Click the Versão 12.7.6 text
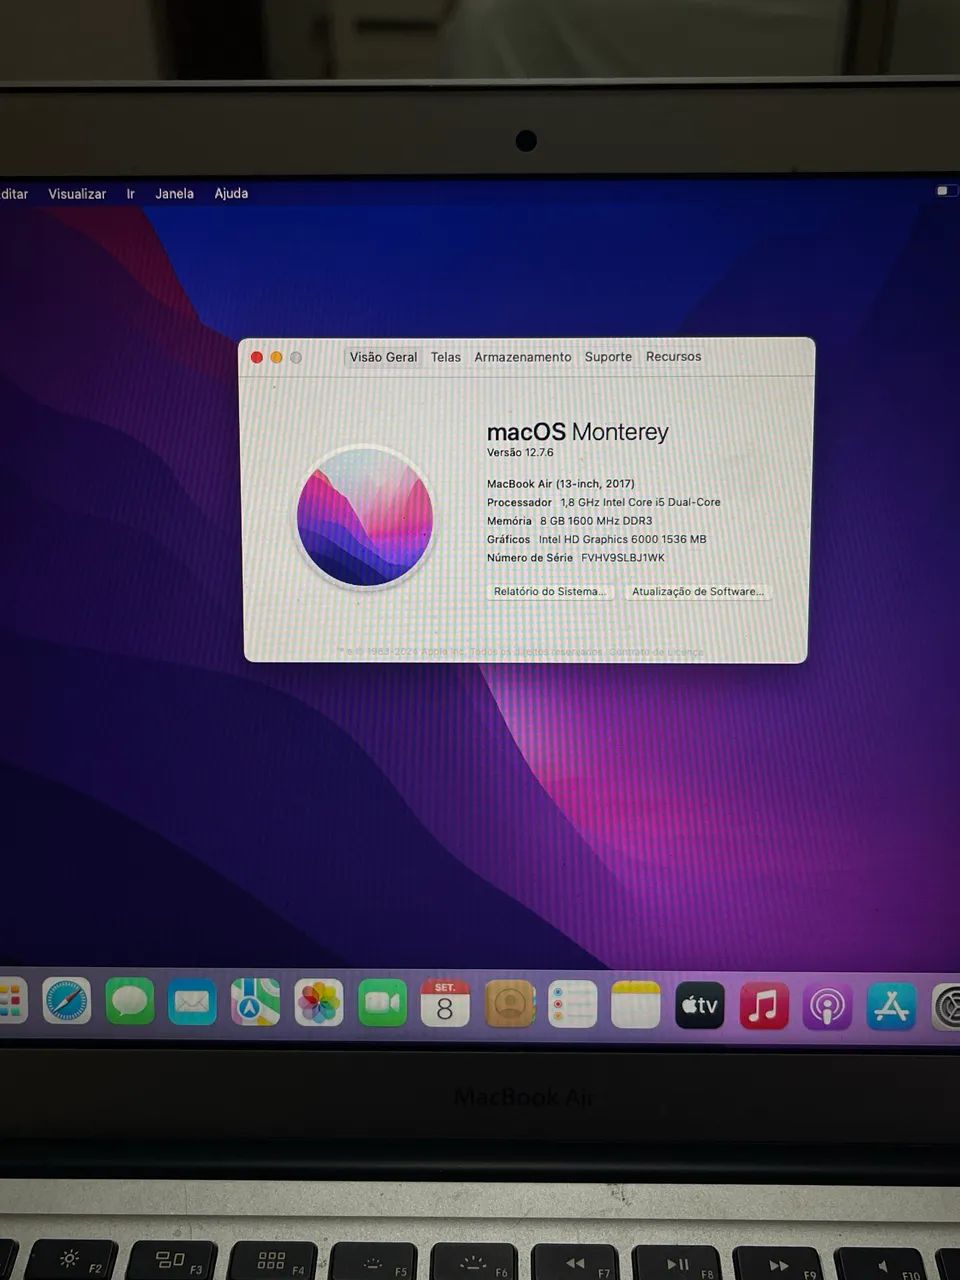The image size is (960, 1280). tap(520, 453)
